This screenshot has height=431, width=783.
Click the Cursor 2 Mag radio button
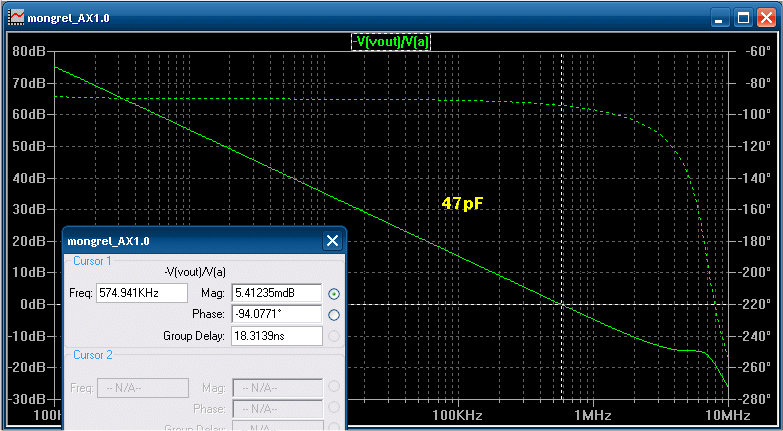point(334,386)
